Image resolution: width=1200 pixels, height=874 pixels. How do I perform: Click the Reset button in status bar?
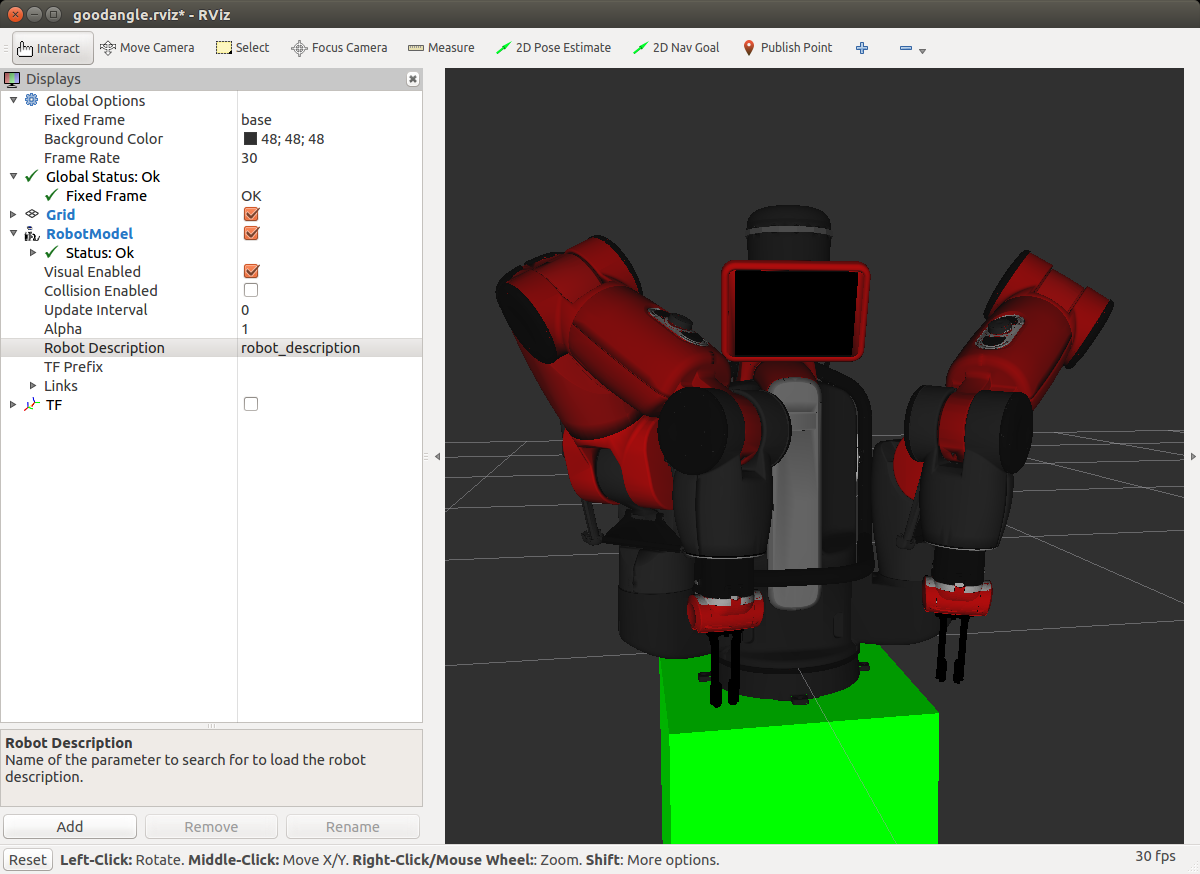(x=28, y=860)
